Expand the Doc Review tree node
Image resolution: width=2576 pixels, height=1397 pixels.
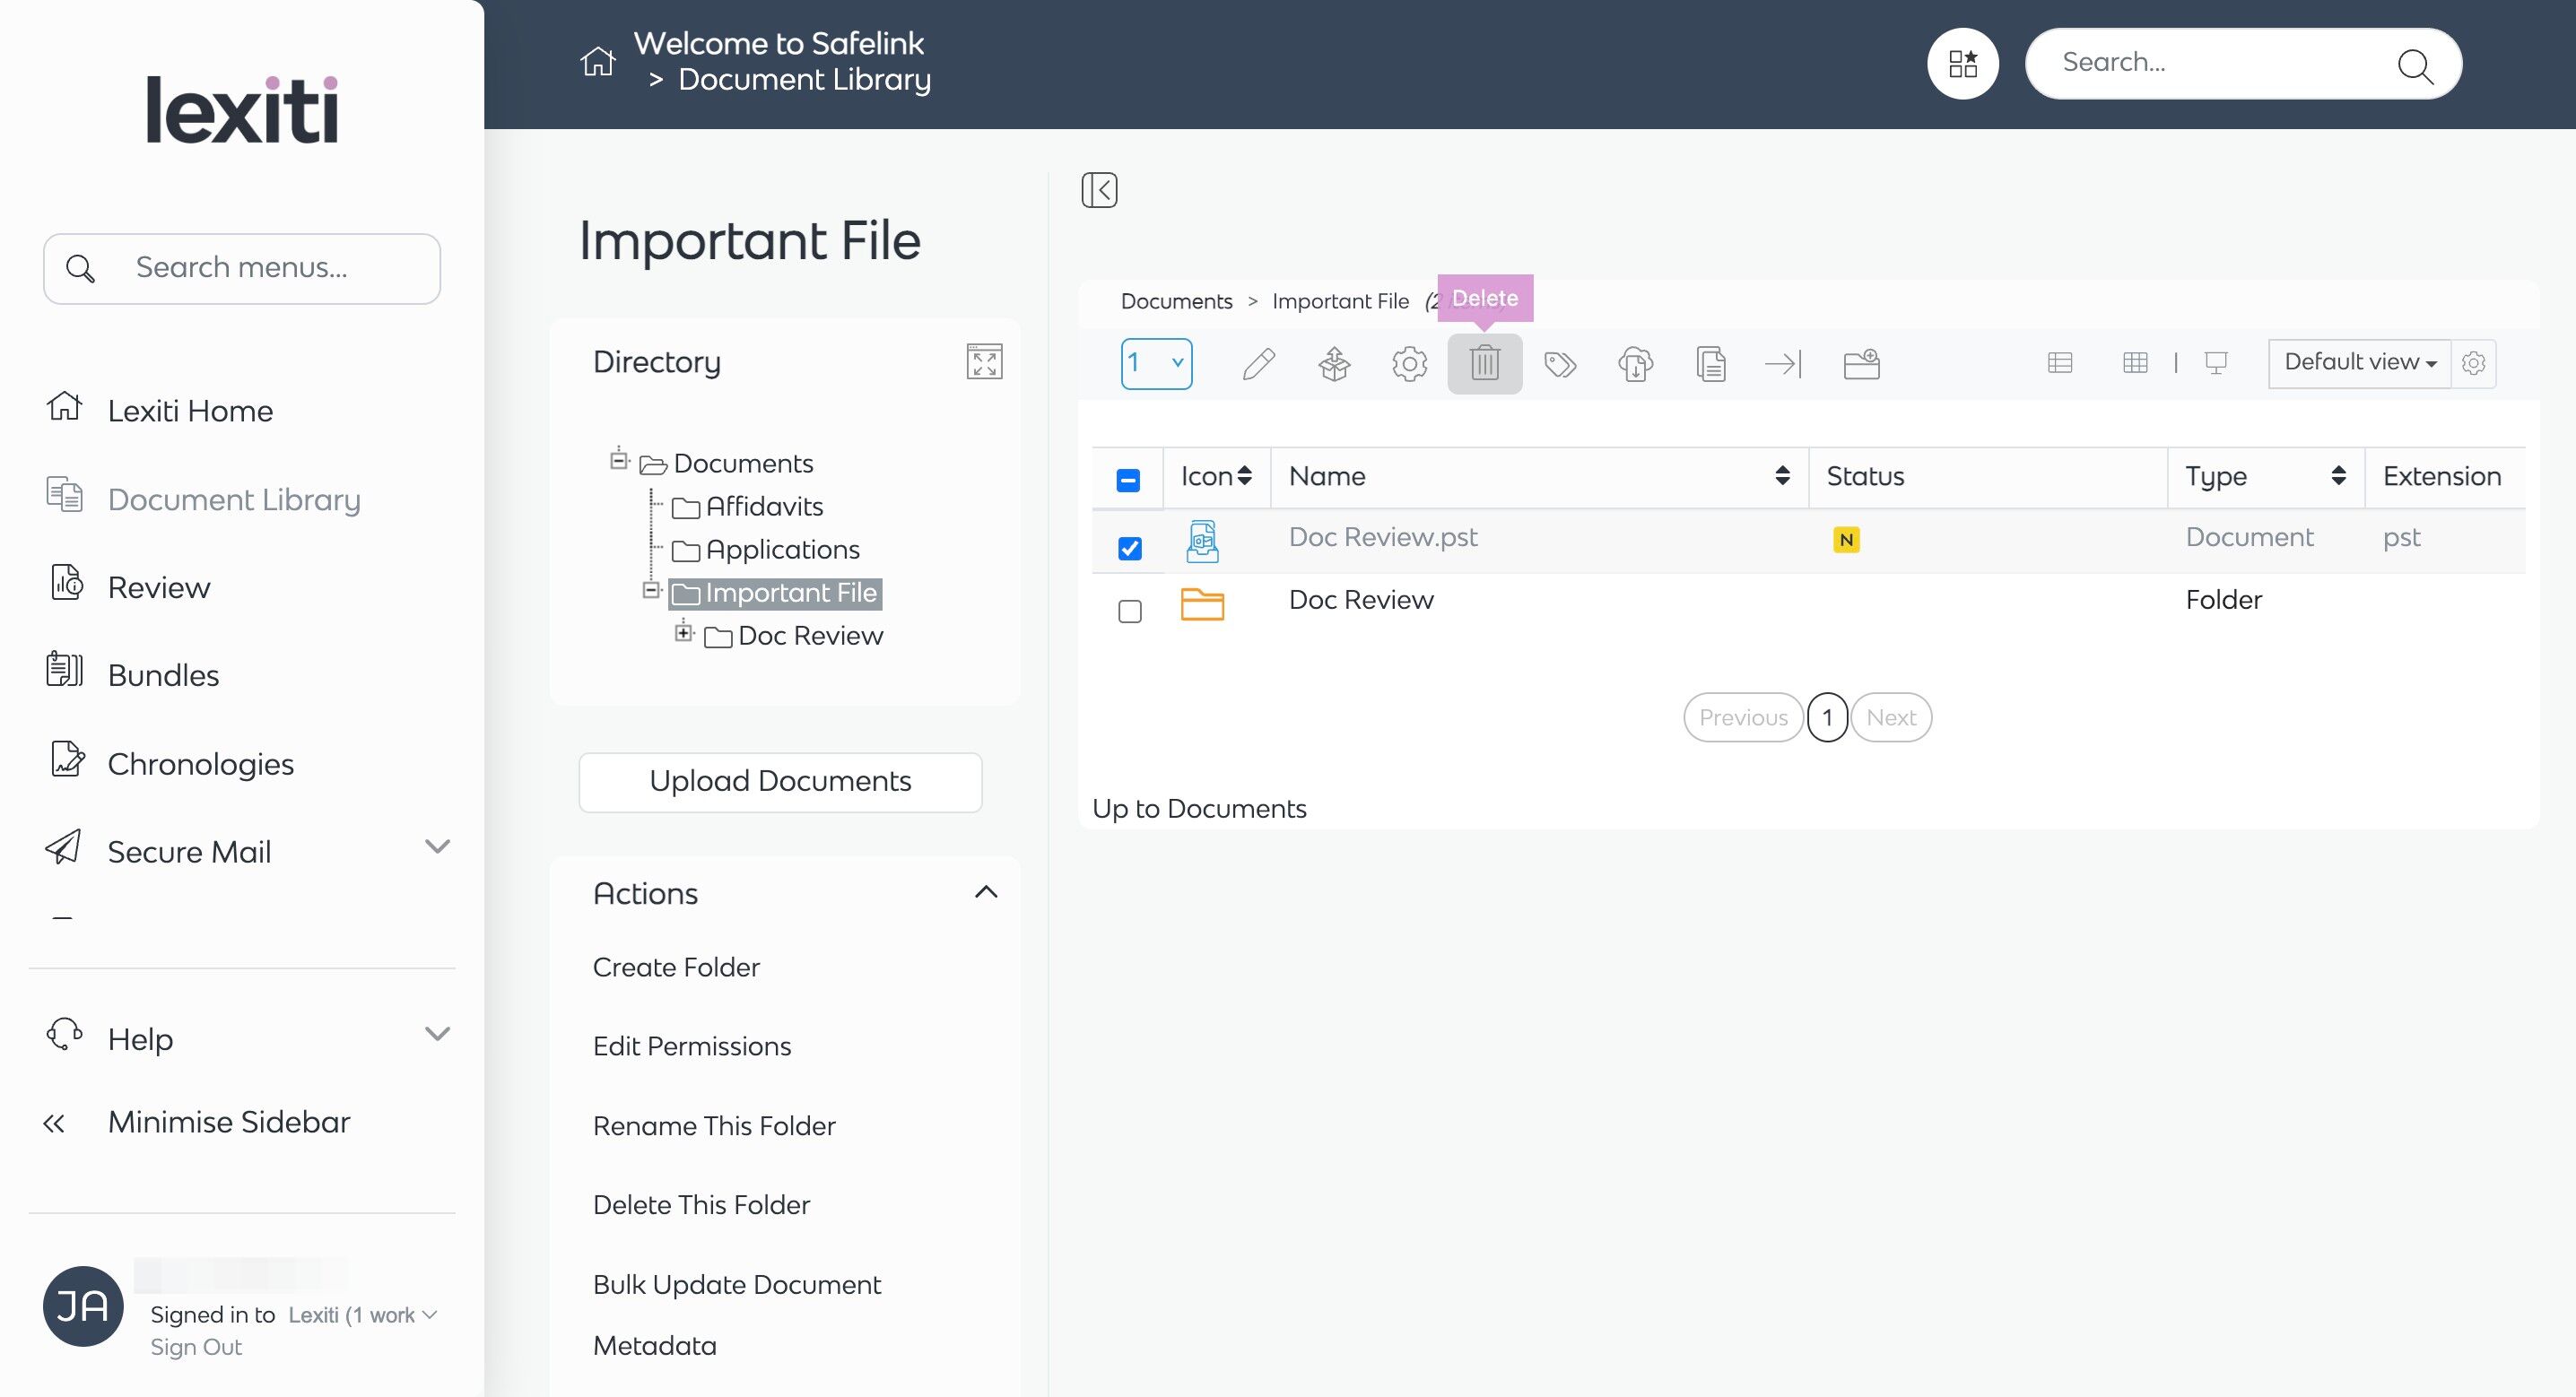pyautogui.click(x=684, y=632)
